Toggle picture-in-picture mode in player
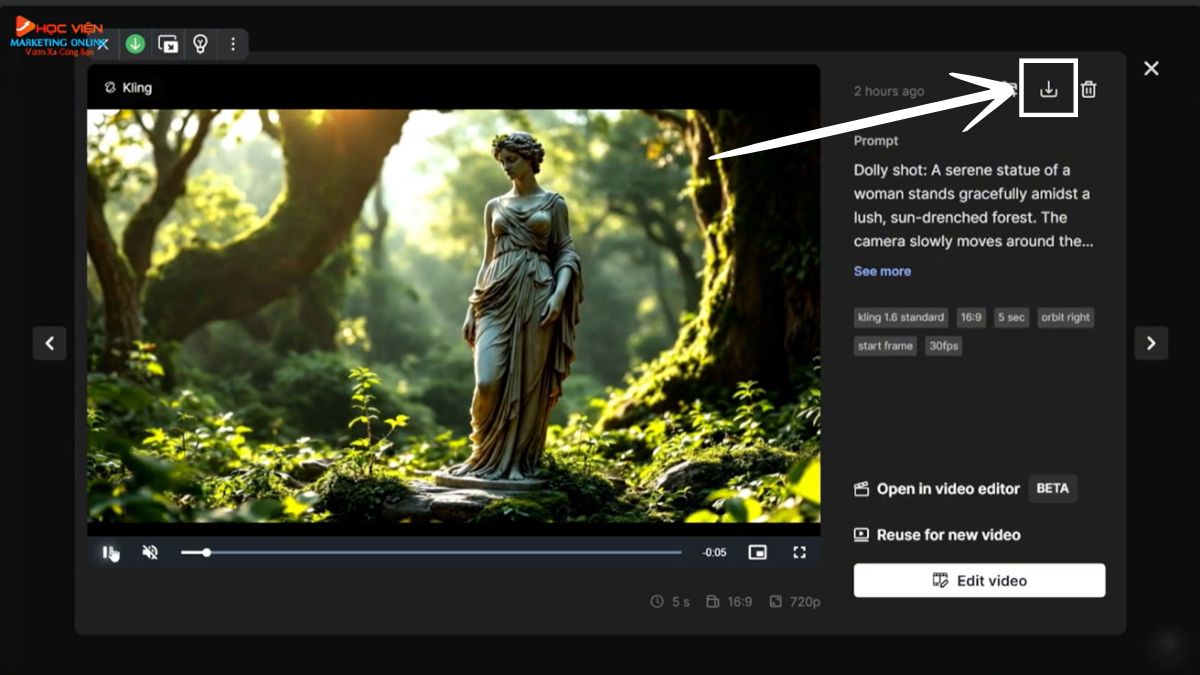This screenshot has height=675, width=1200. click(758, 552)
